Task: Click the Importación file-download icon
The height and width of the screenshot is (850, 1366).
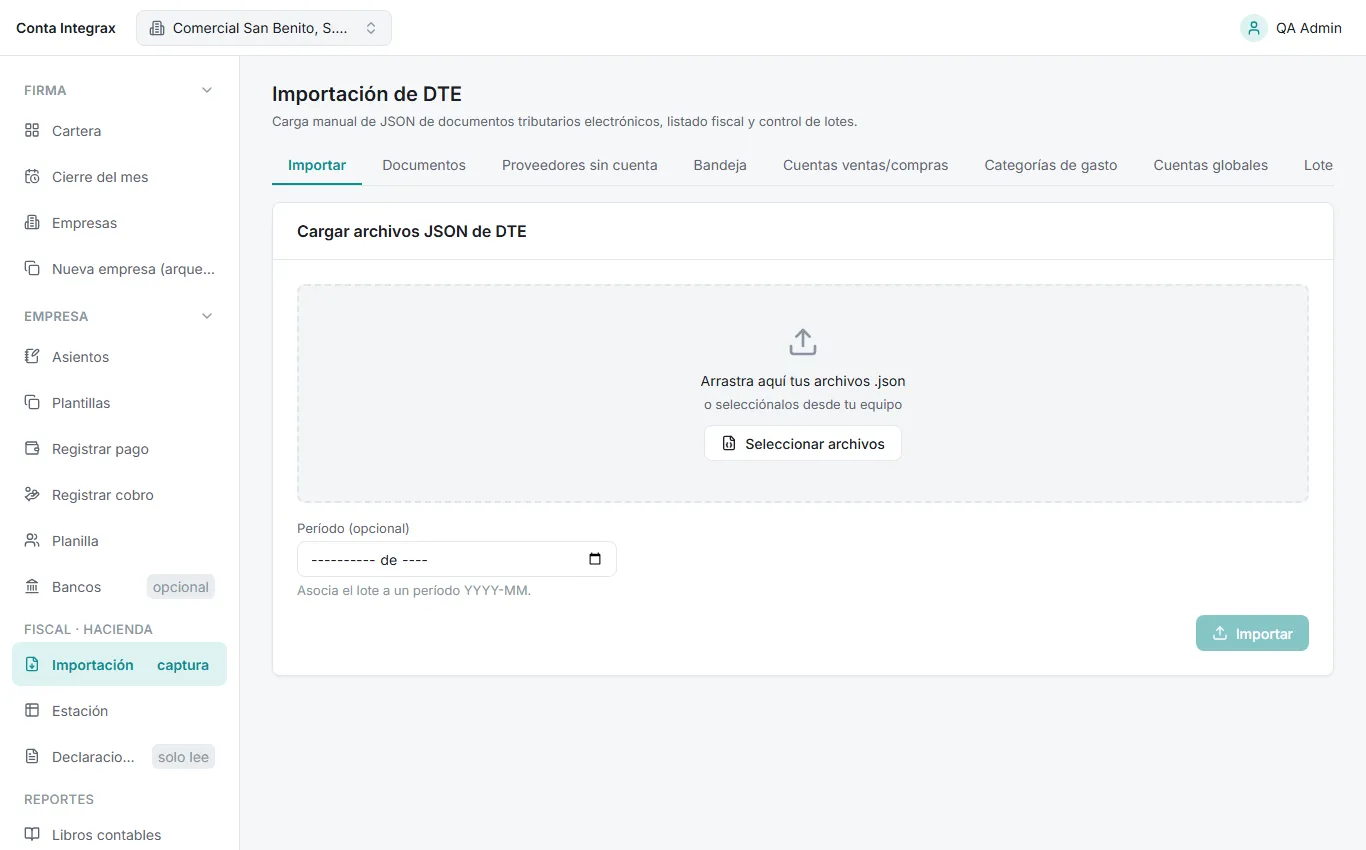Action: click(32, 665)
